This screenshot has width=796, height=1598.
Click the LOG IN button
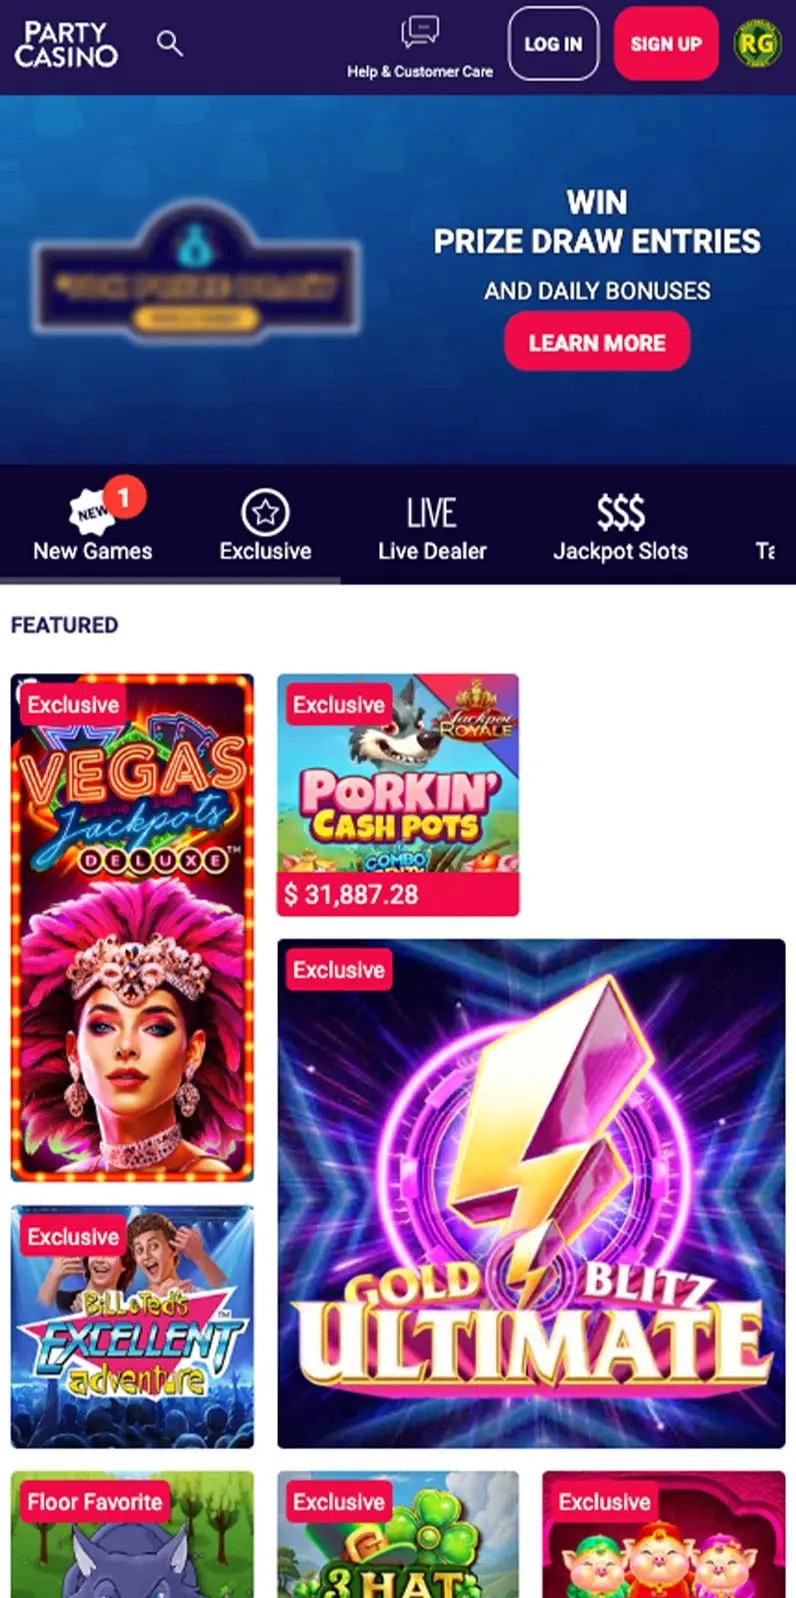coord(553,44)
